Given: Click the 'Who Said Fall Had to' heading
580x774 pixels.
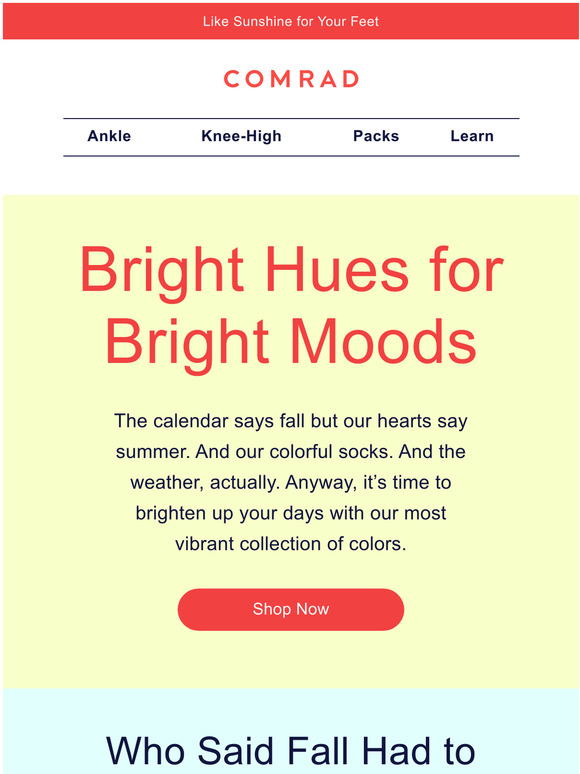Looking at the screenshot, I should pyautogui.click(x=291, y=751).
